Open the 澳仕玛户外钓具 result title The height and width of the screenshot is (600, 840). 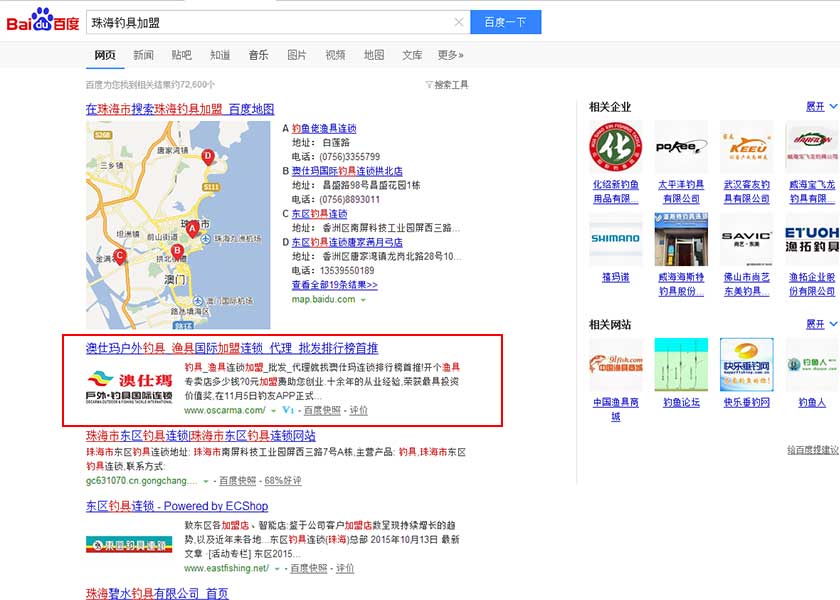tap(232, 348)
